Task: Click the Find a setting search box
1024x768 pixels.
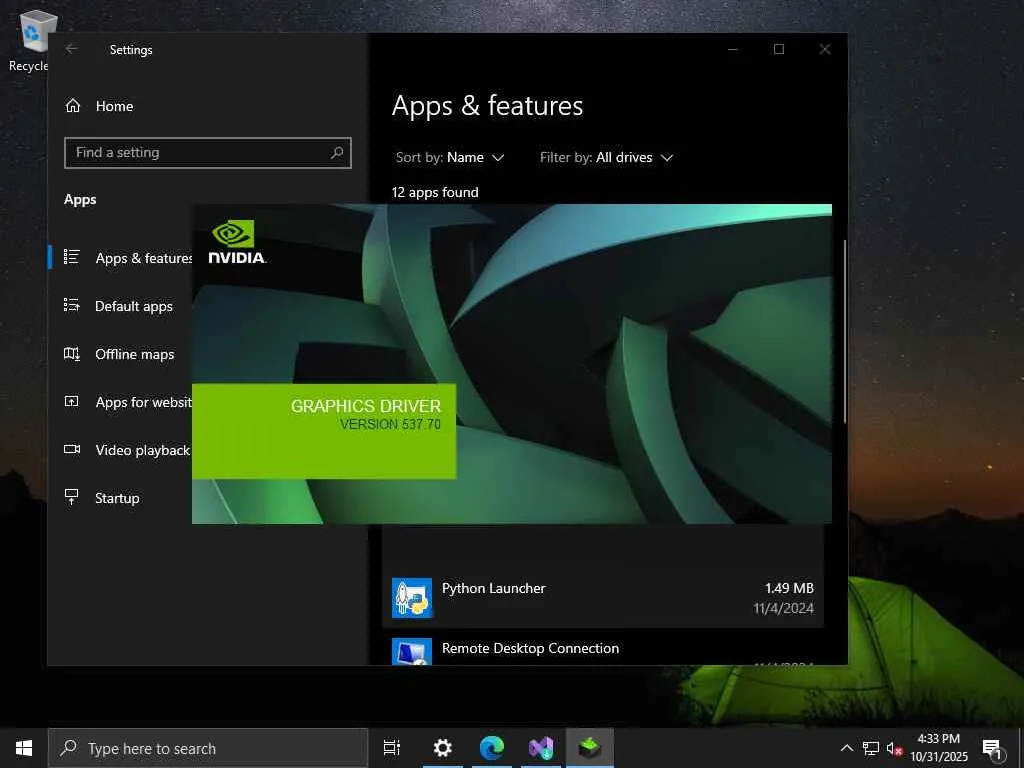Action: pos(208,153)
